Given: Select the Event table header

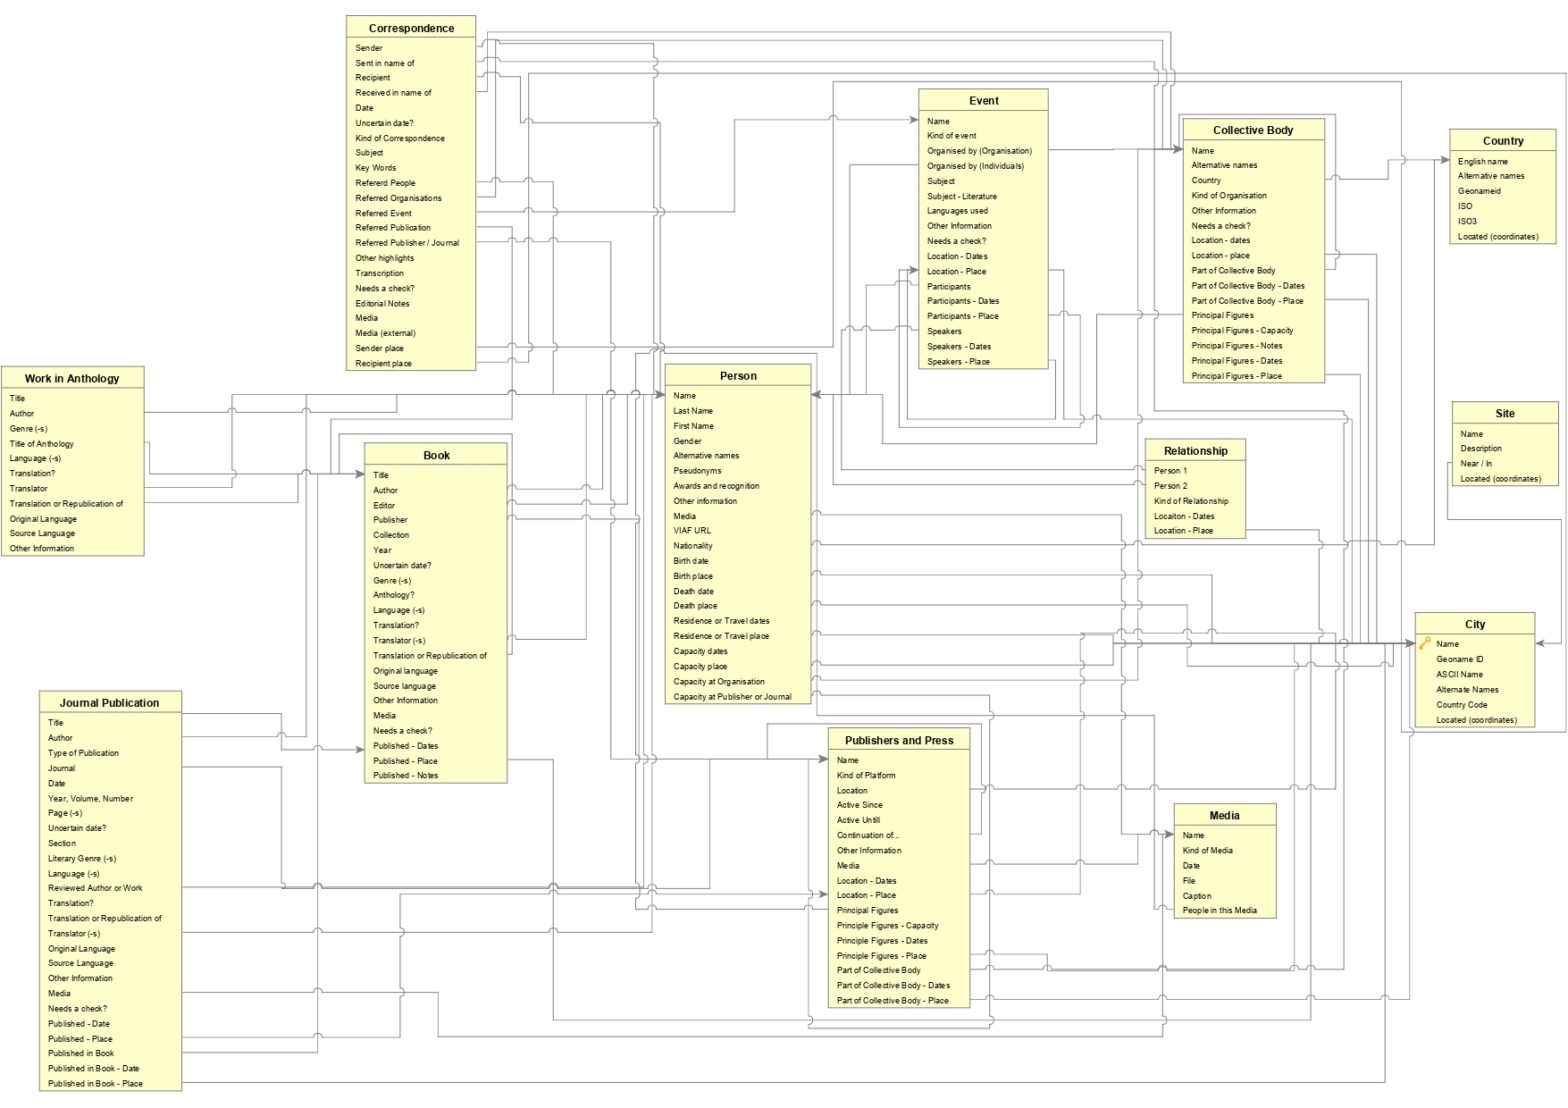Looking at the screenshot, I should [983, 101].
